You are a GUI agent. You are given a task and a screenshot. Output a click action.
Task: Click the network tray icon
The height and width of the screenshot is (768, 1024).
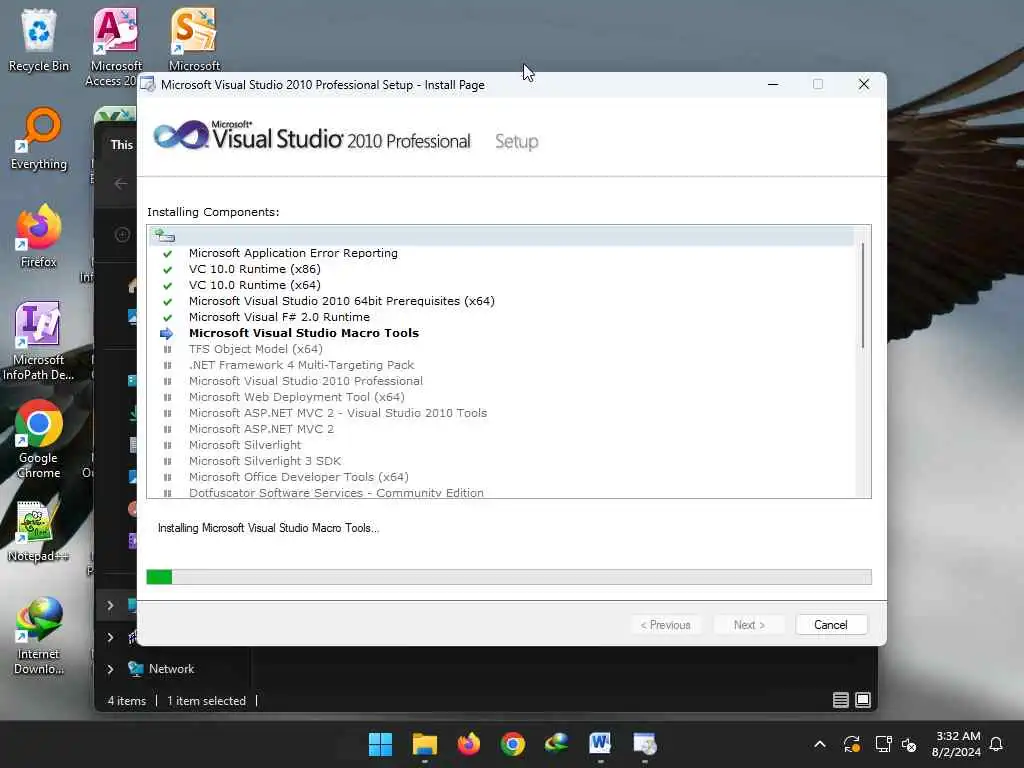(883, 744)
